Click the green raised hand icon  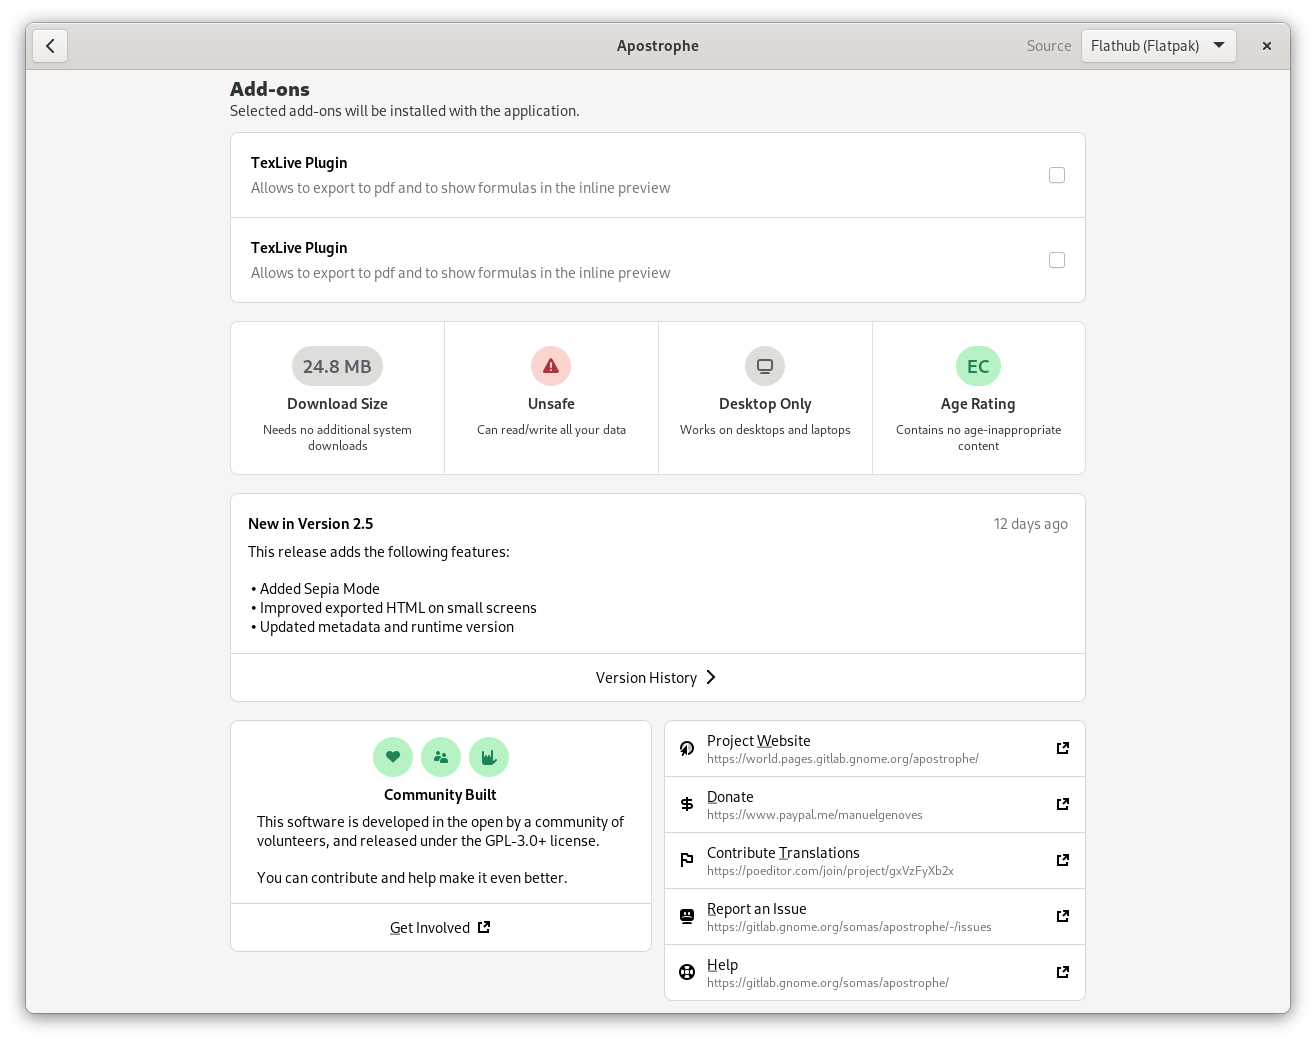tap(489, 757)
